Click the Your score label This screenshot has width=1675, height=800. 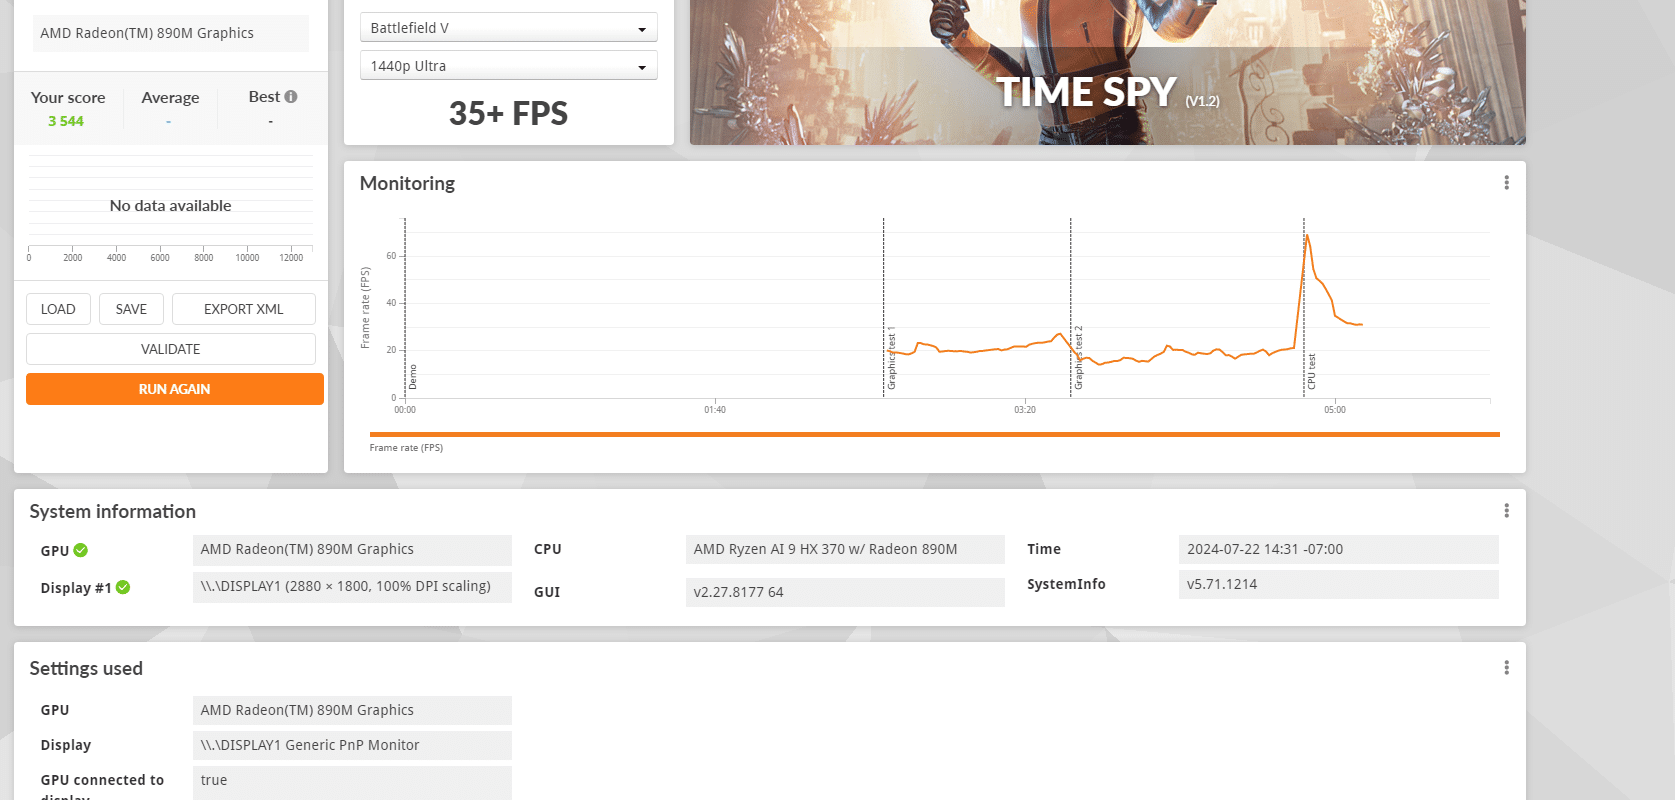tap(68, 97)
